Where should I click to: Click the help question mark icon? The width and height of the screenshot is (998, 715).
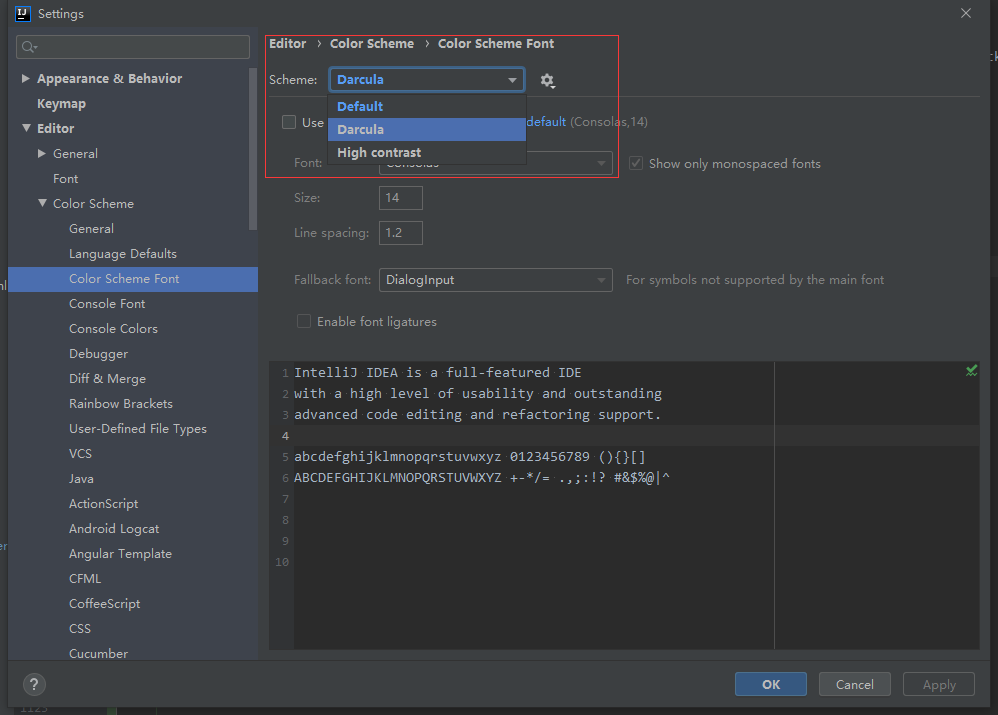pos(32,685)
